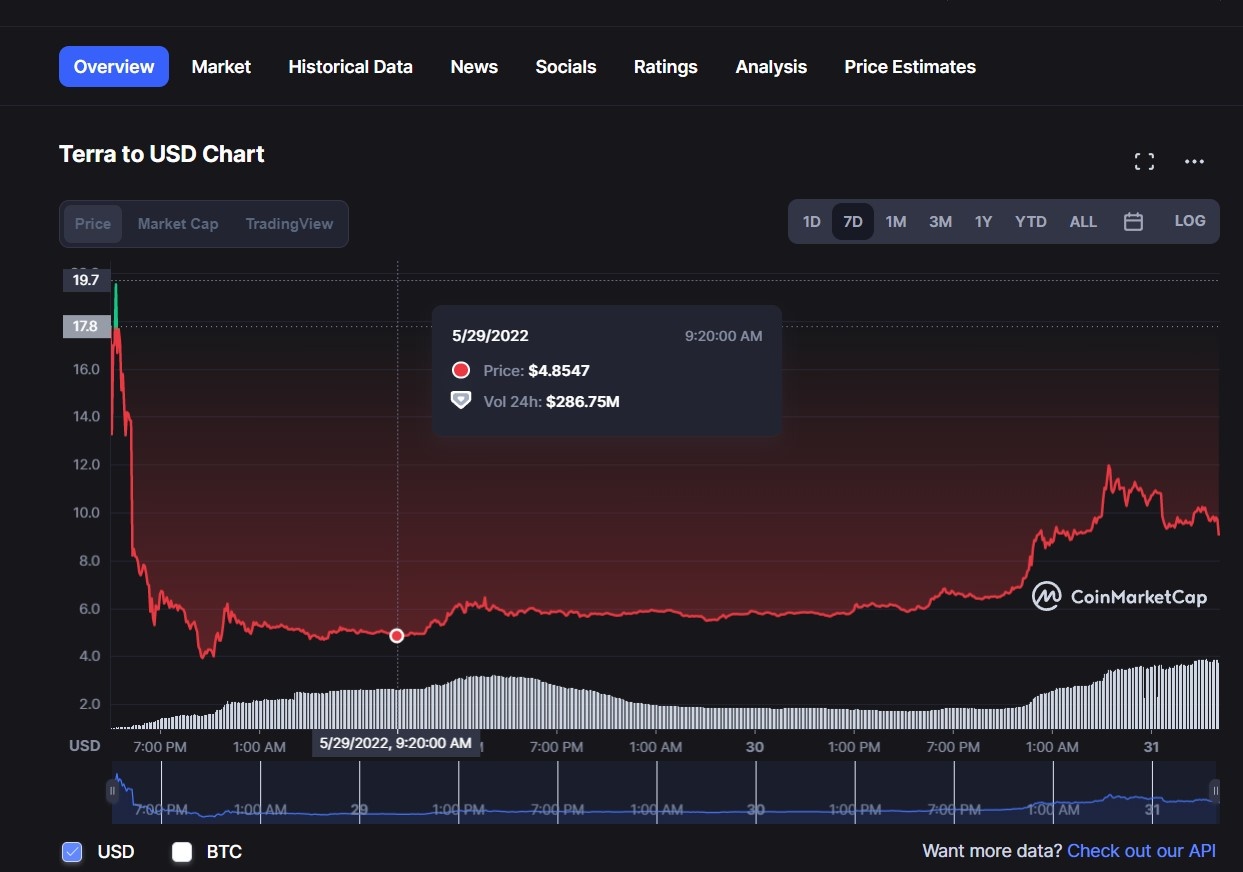Switch chart to TradingView mode
Viewport: 1243px width, 872px height.
(x=289, y=224)
